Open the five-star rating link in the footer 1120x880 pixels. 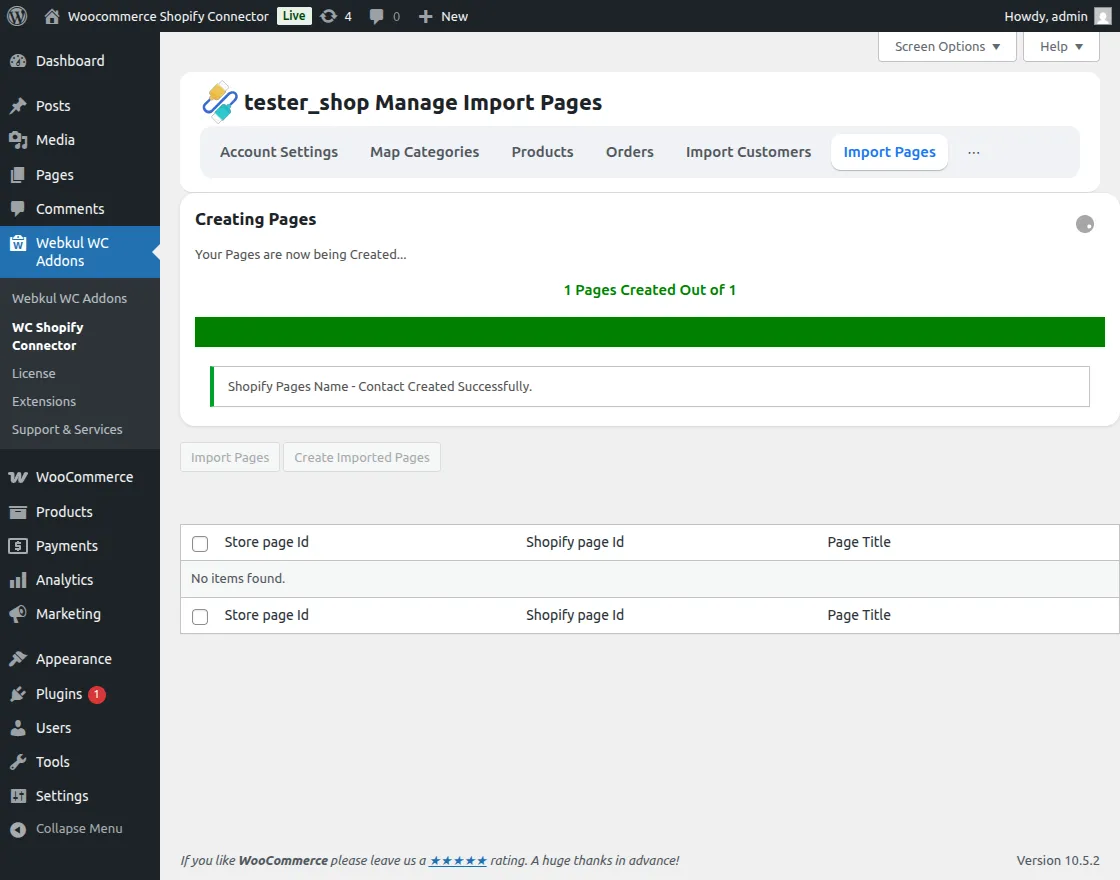click(457, 860)
